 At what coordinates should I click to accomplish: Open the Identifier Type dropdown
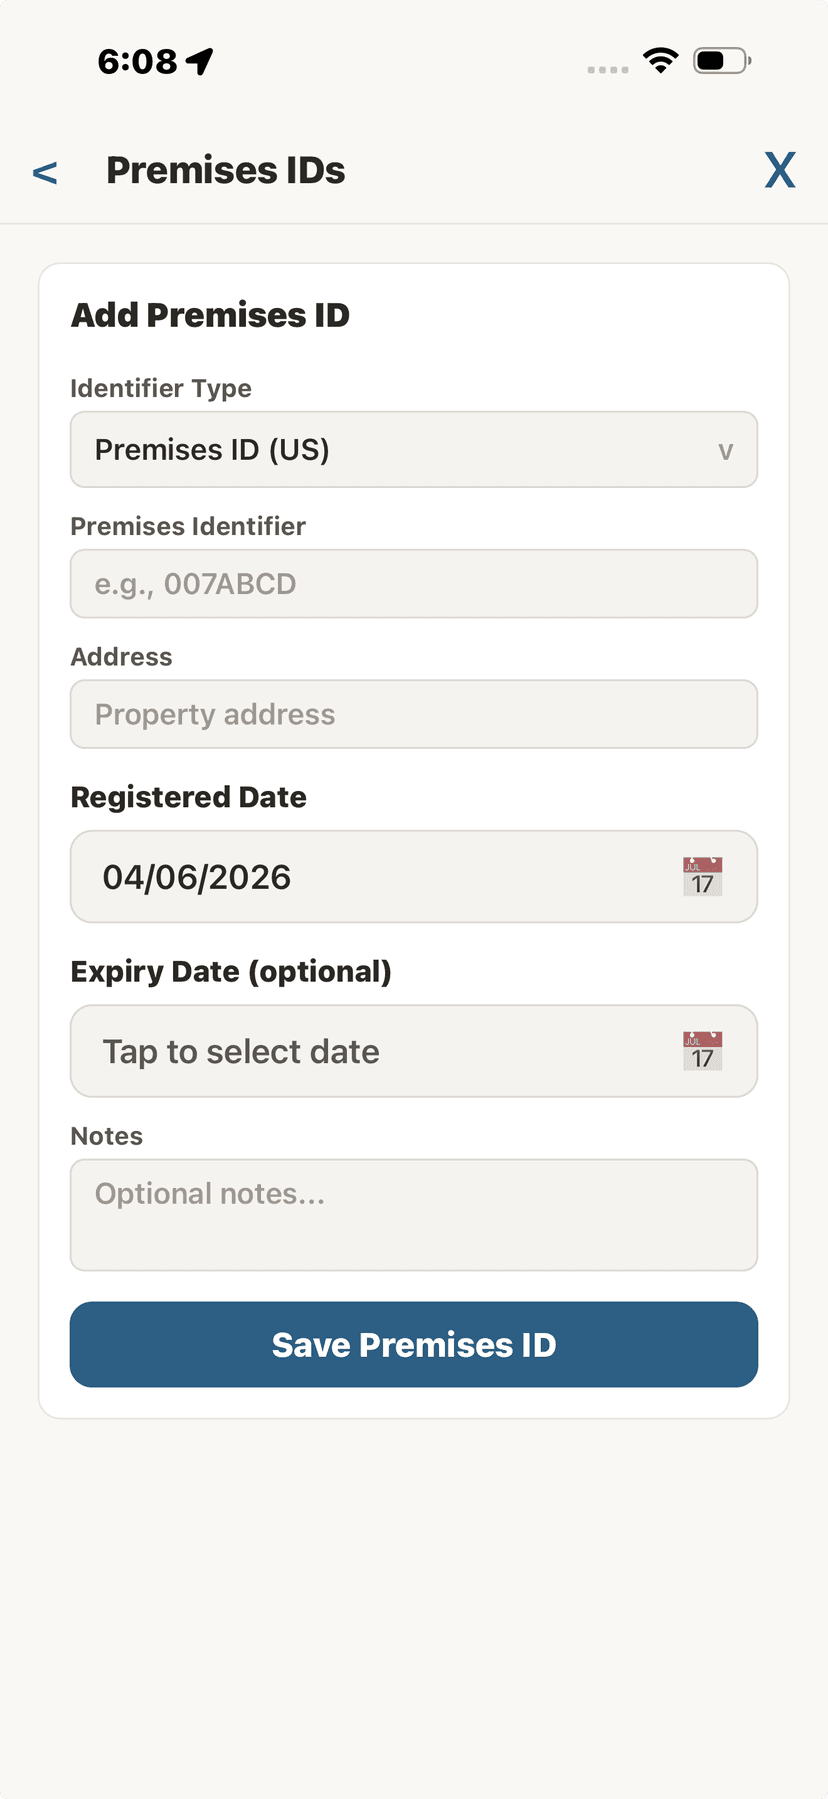[413, 449]
